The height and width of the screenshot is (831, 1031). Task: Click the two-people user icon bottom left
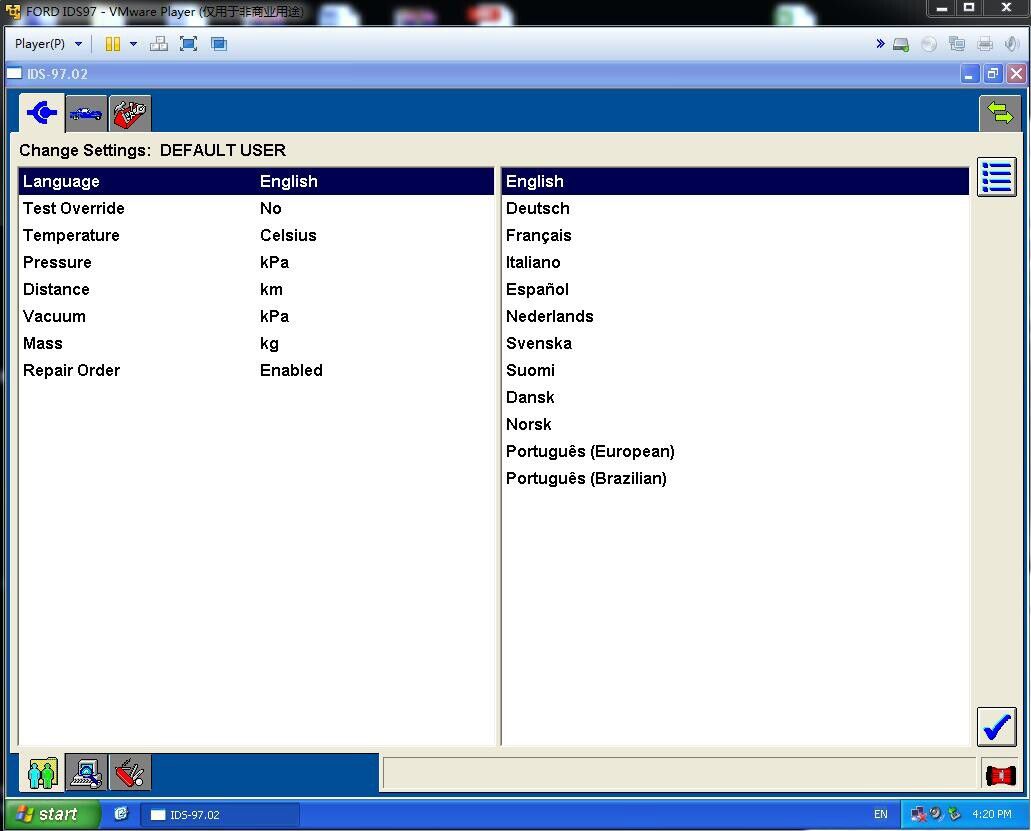(x=41, y=772)
